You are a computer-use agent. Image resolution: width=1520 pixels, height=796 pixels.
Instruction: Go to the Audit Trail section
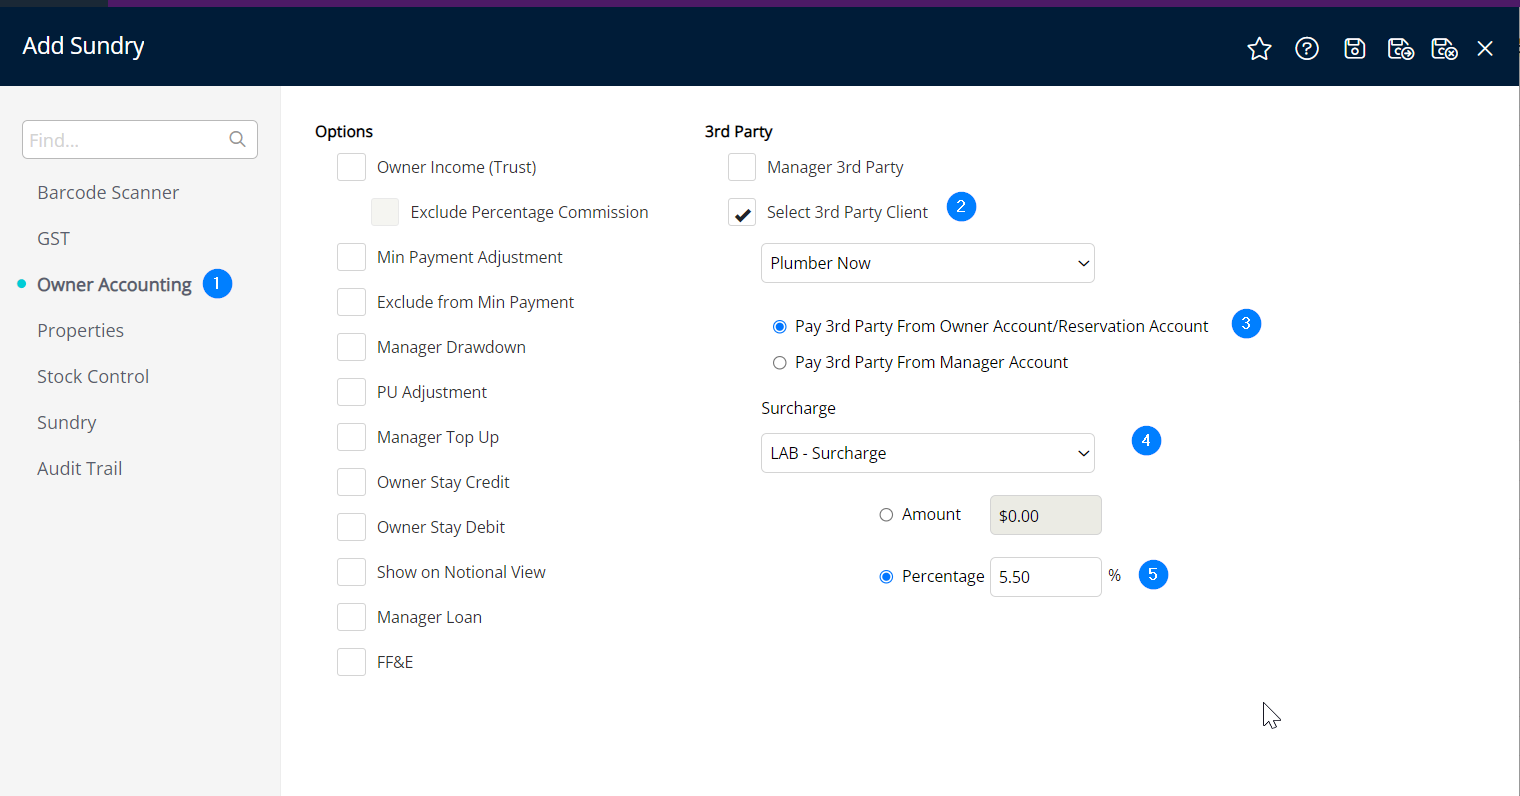tap(79, 469)
